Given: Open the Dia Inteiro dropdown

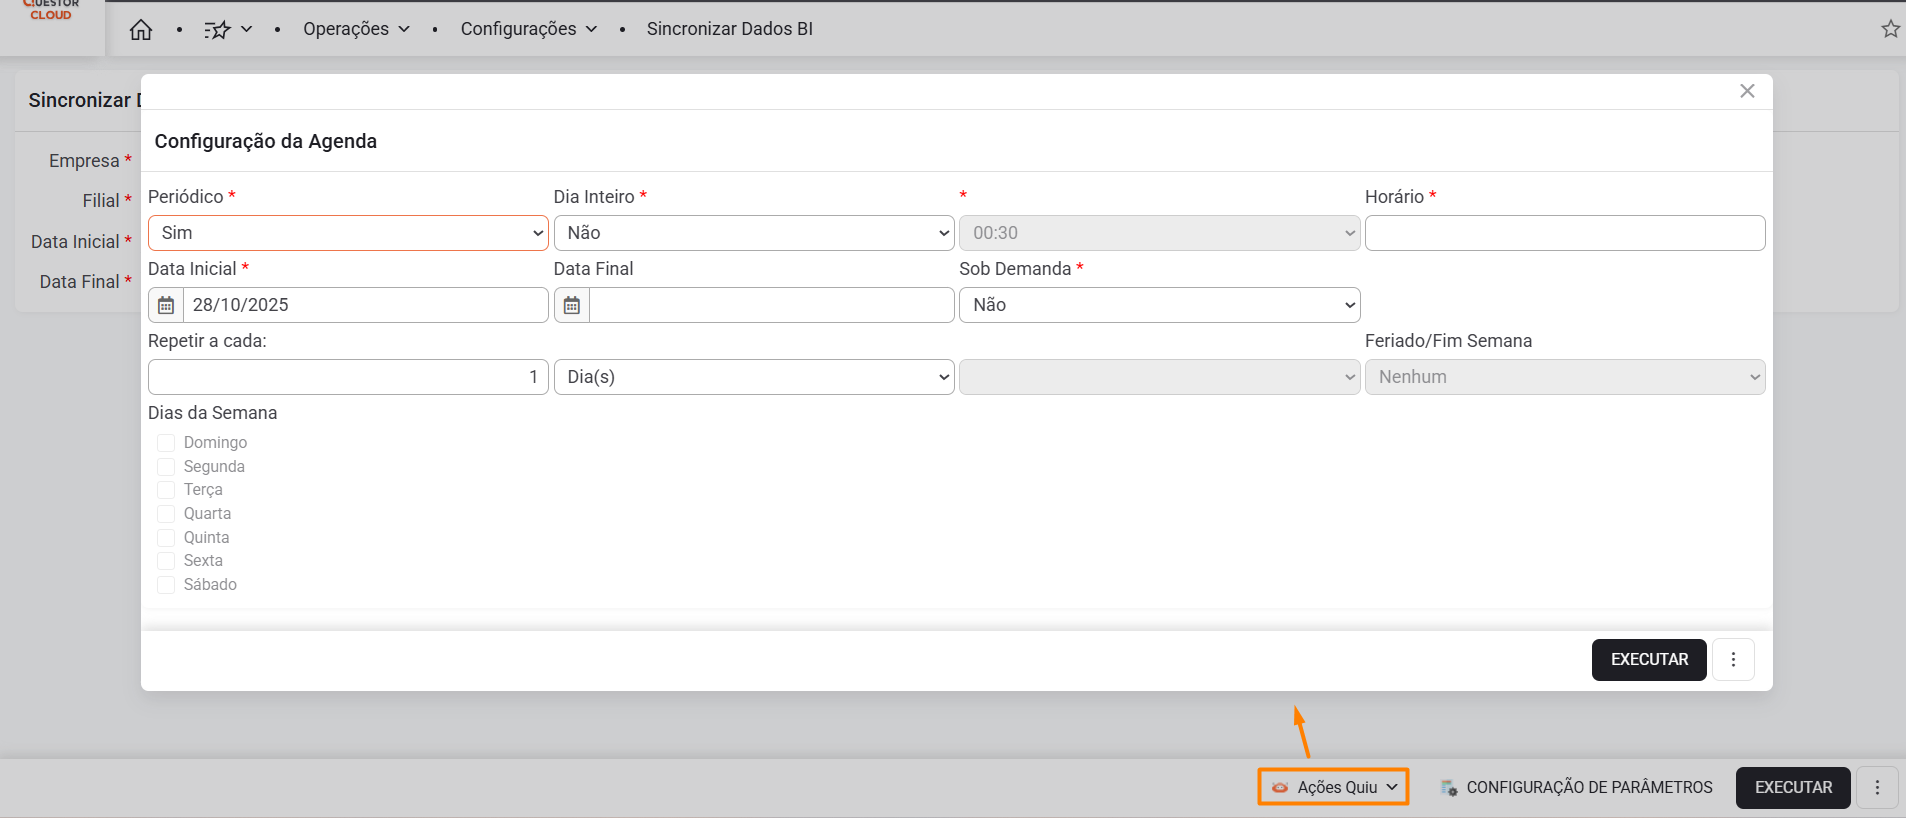Looking at the screenshot, I should [753, 233].
